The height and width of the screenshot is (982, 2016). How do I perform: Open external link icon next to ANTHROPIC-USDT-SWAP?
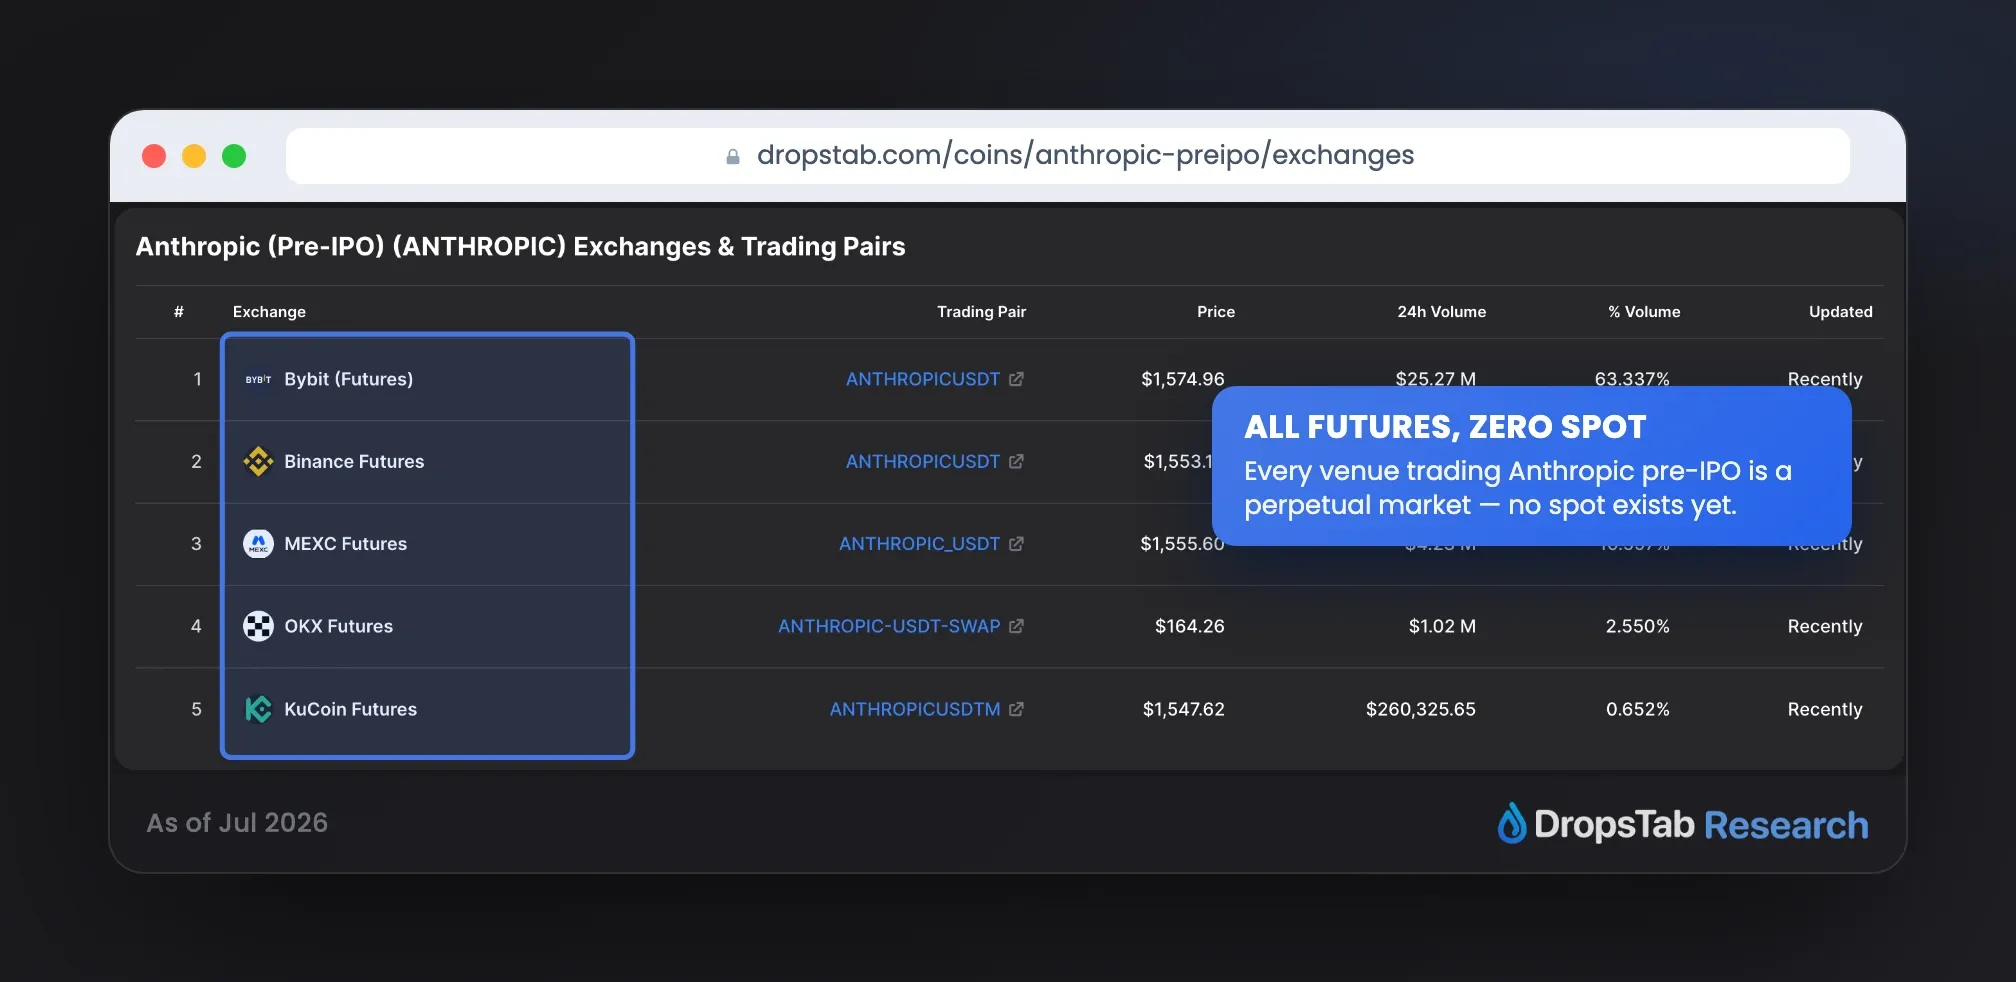coord(1016,626)
